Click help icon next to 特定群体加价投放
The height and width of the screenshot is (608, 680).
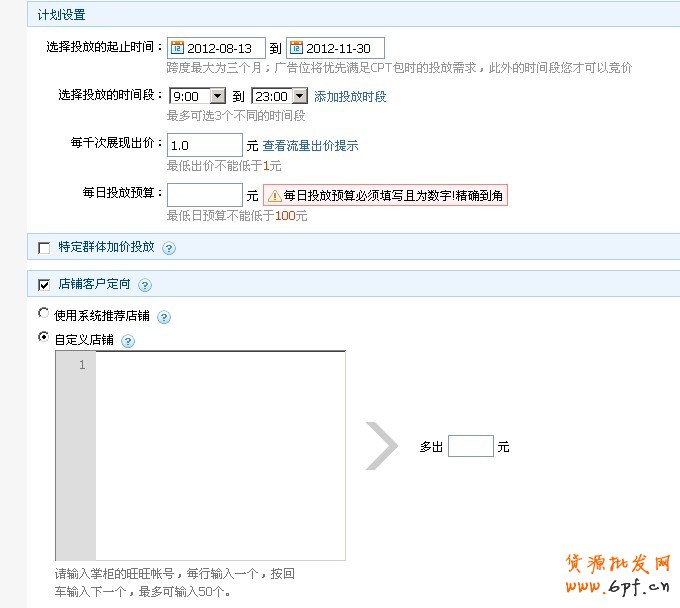coord(169,248)
